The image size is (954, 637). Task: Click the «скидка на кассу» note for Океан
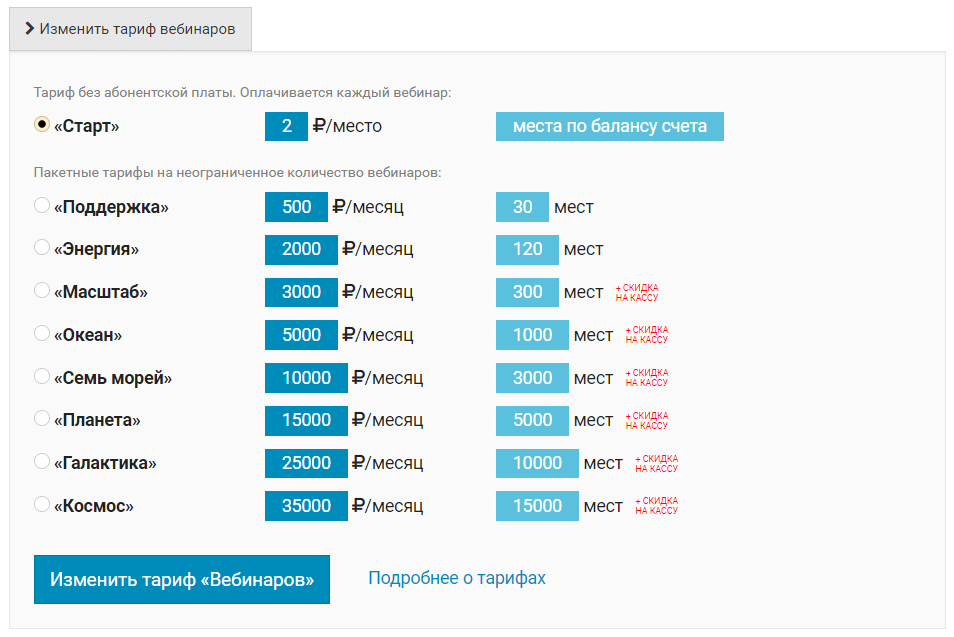coord(646,335)
